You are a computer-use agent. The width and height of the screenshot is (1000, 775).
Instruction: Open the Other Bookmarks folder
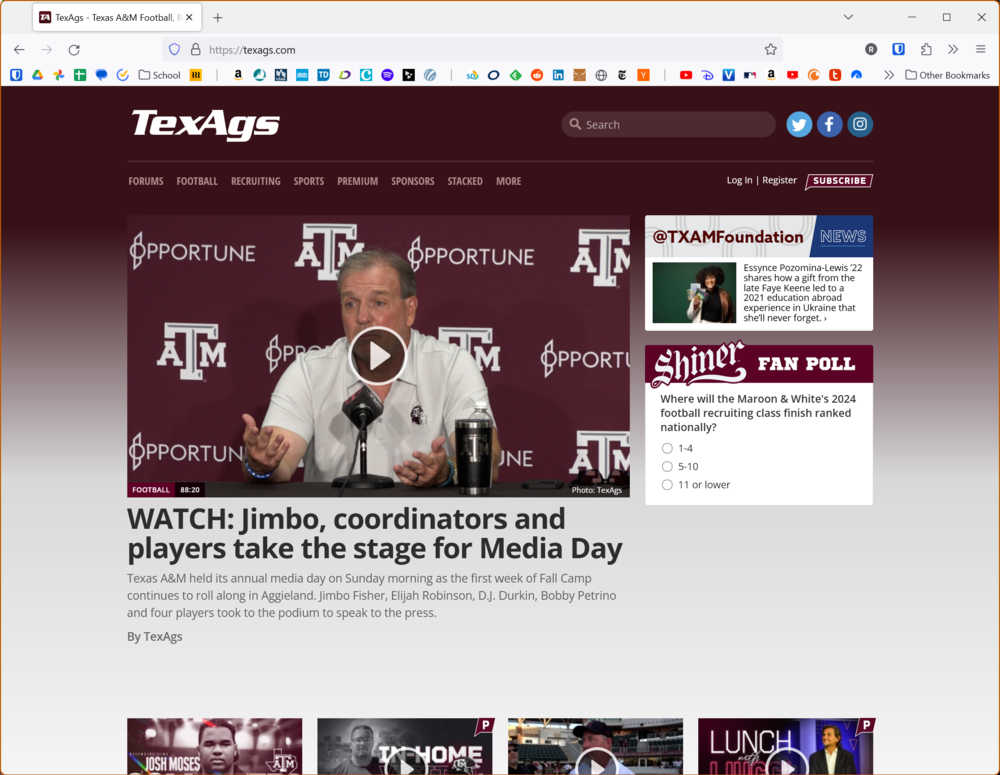tap(946, 75)
